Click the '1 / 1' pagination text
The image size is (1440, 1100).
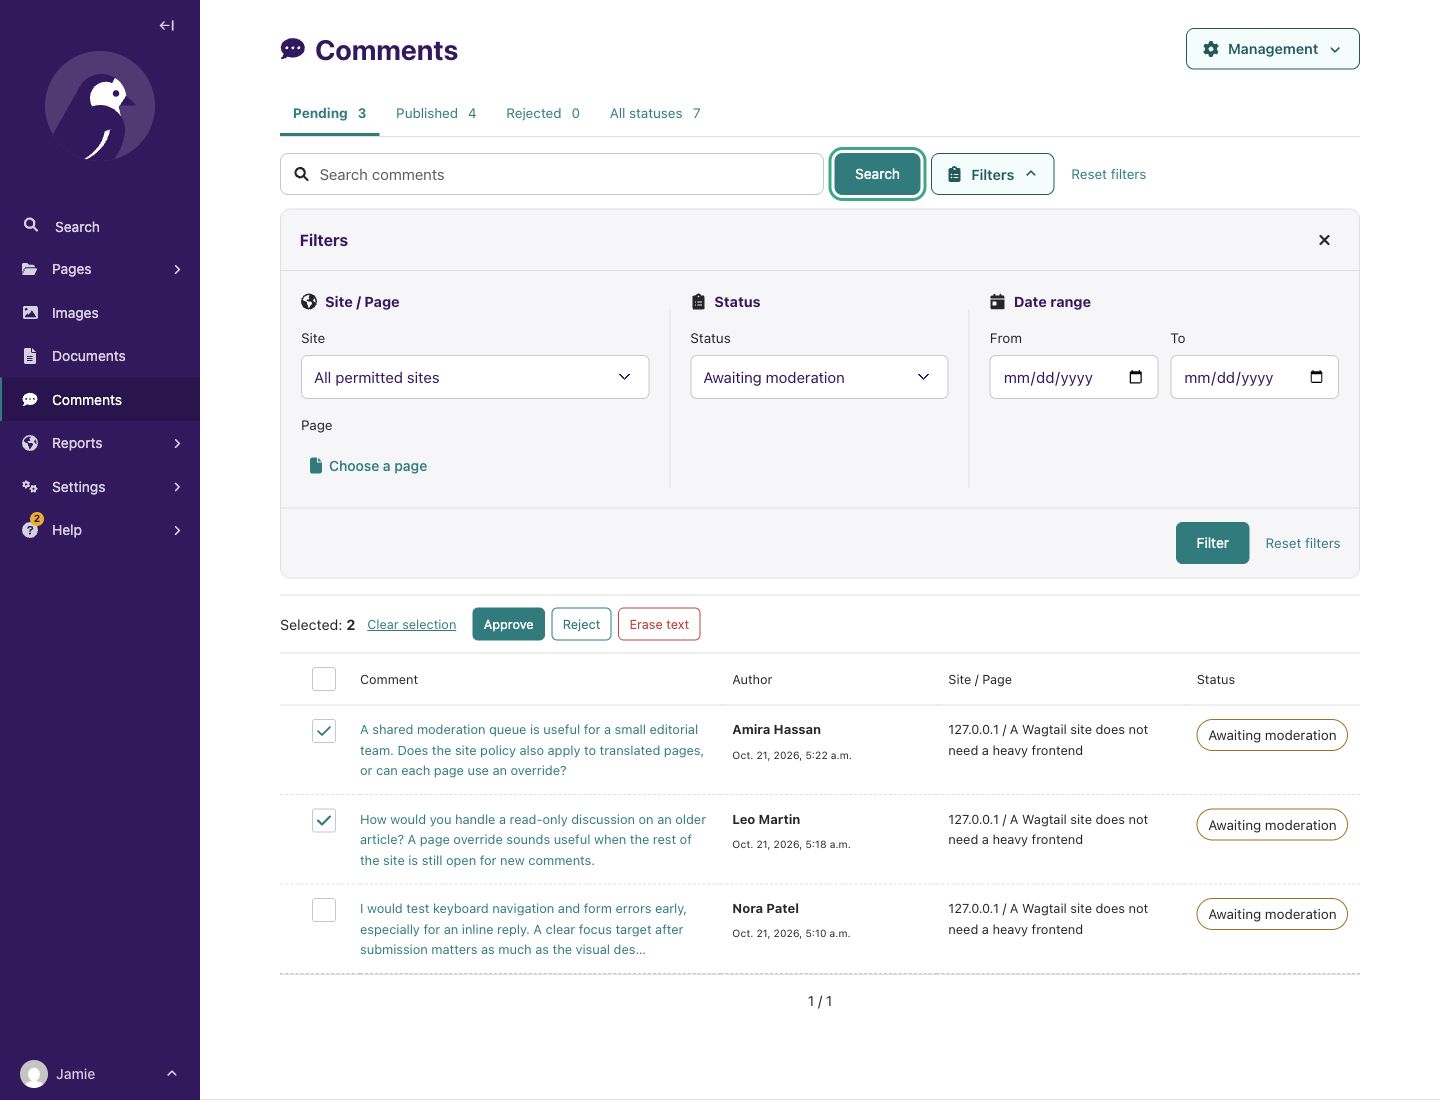pos(820,1001)
